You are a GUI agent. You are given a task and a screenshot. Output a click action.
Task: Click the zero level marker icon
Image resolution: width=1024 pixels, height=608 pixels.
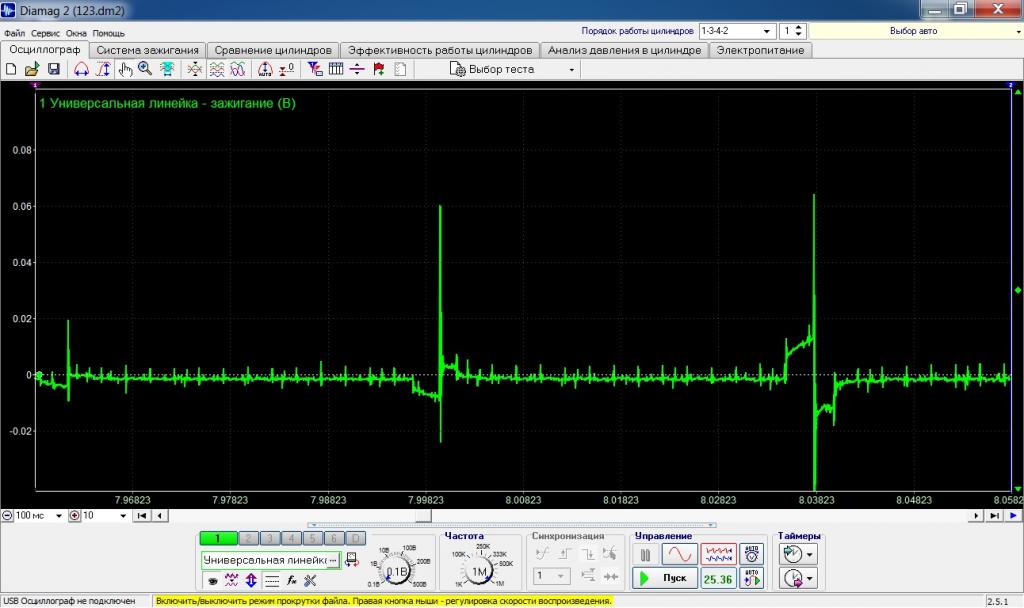(x=287, y=69)
